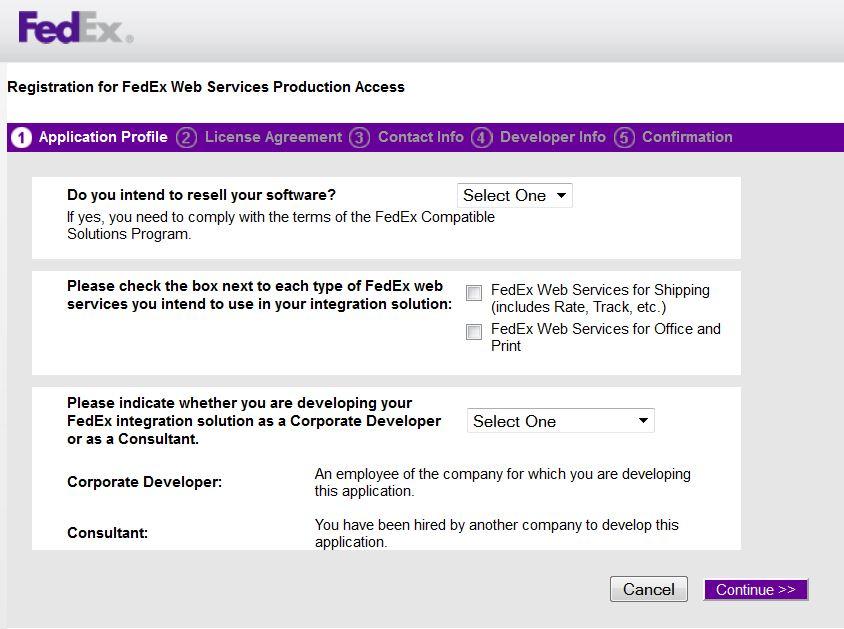This screenshot has height=629, width=844.
Task: Click the shipping services checkbox label text
Action: (600, 298)
